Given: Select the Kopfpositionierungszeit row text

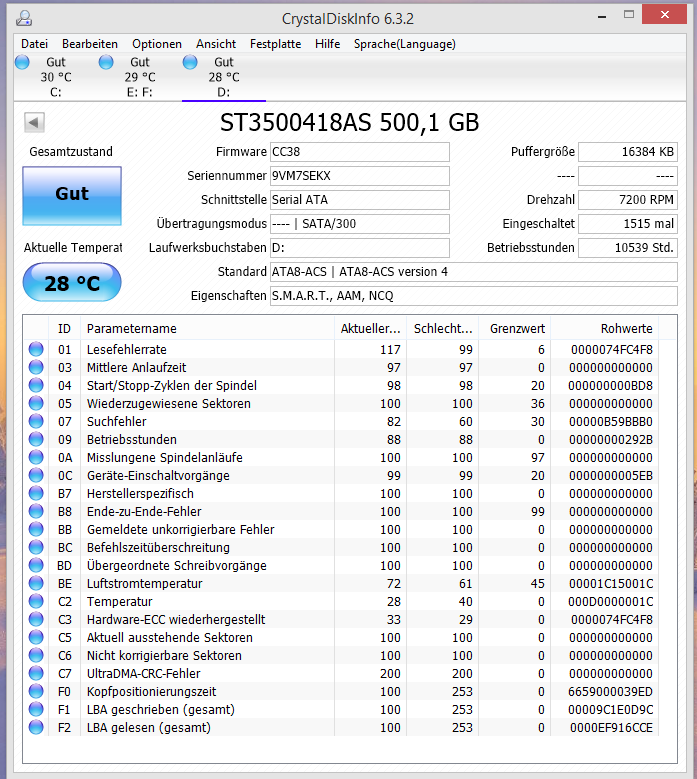Looking at the screenshot, I should 152,692.
